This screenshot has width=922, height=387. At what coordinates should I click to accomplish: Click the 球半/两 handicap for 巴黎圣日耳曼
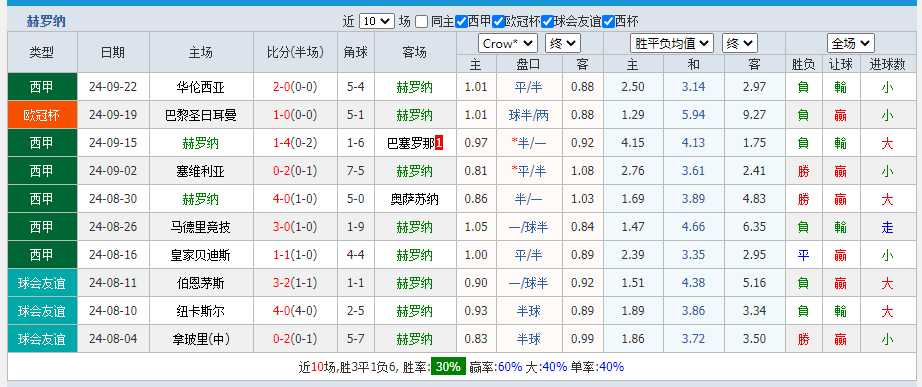point(529,115)
